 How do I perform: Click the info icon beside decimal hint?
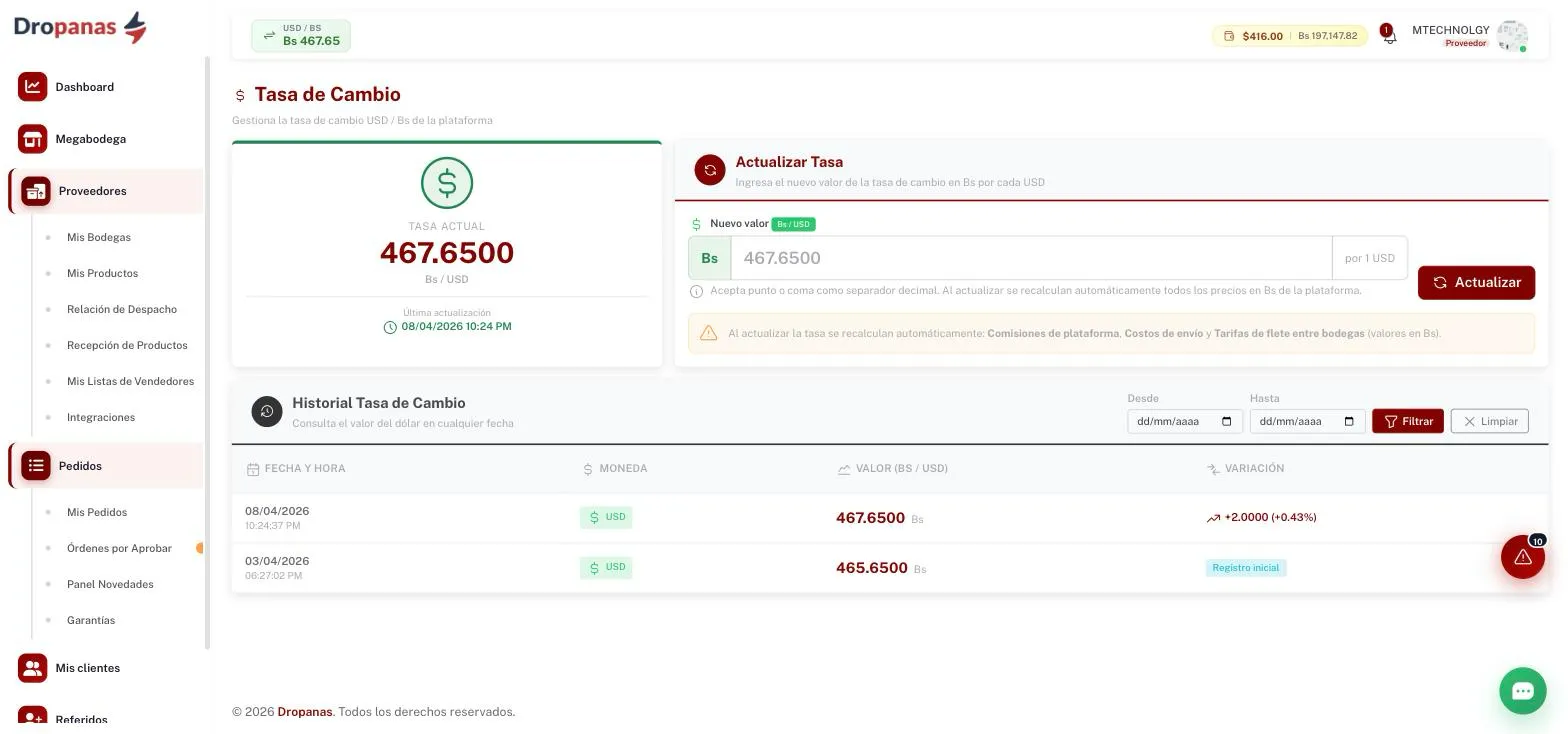coord(697,291)
